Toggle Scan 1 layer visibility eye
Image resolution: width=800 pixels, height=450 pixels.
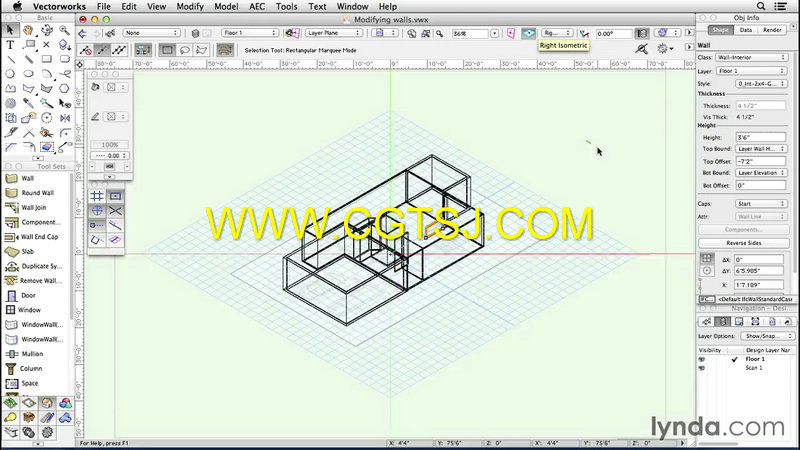702,368
